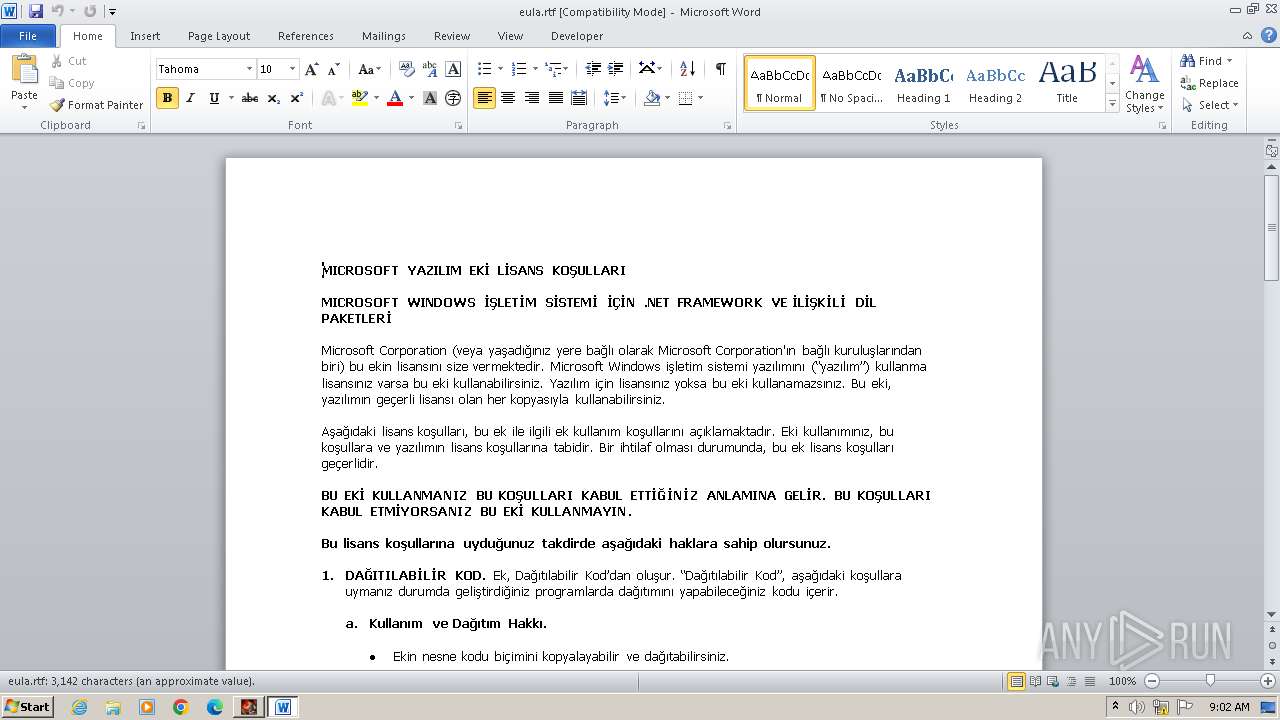The height and width of the screenshot is (720, 1280).
Task: Open Internet Explorer from taskbar
Action: click(x=79, y=707)
